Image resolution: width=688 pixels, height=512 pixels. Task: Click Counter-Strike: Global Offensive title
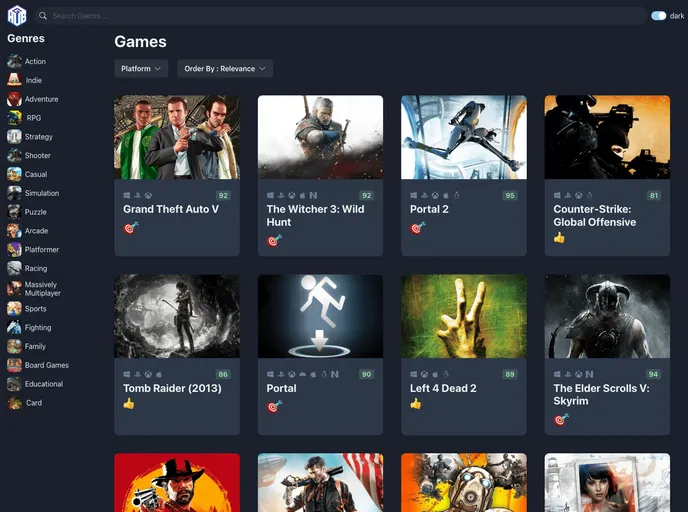(595, 215)
